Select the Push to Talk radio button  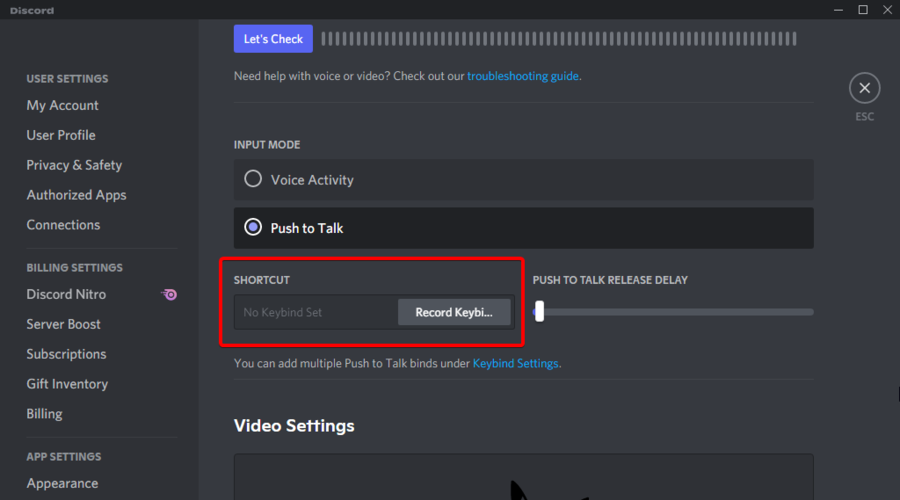[x=253, y=228]
